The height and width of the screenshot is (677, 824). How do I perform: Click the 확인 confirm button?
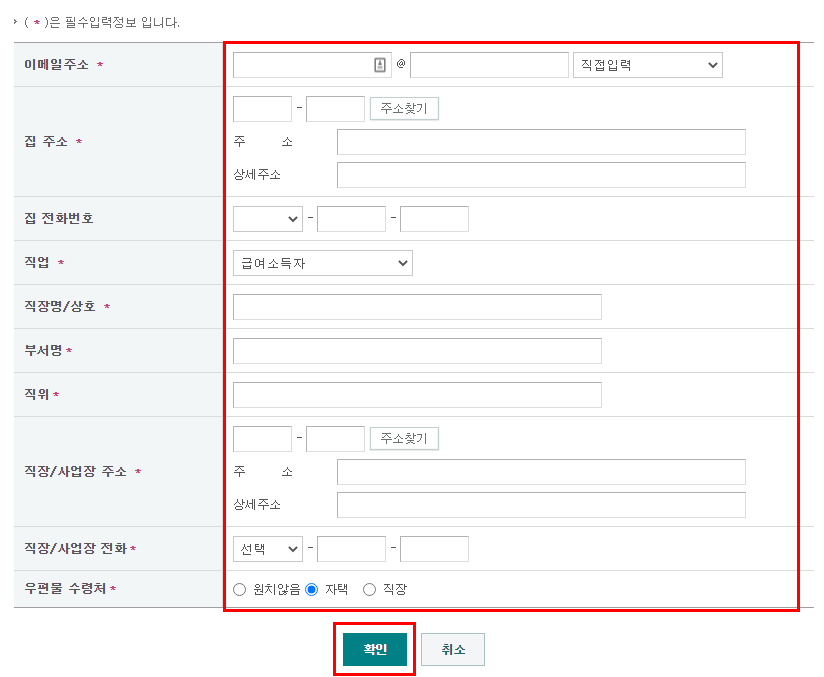375,649
